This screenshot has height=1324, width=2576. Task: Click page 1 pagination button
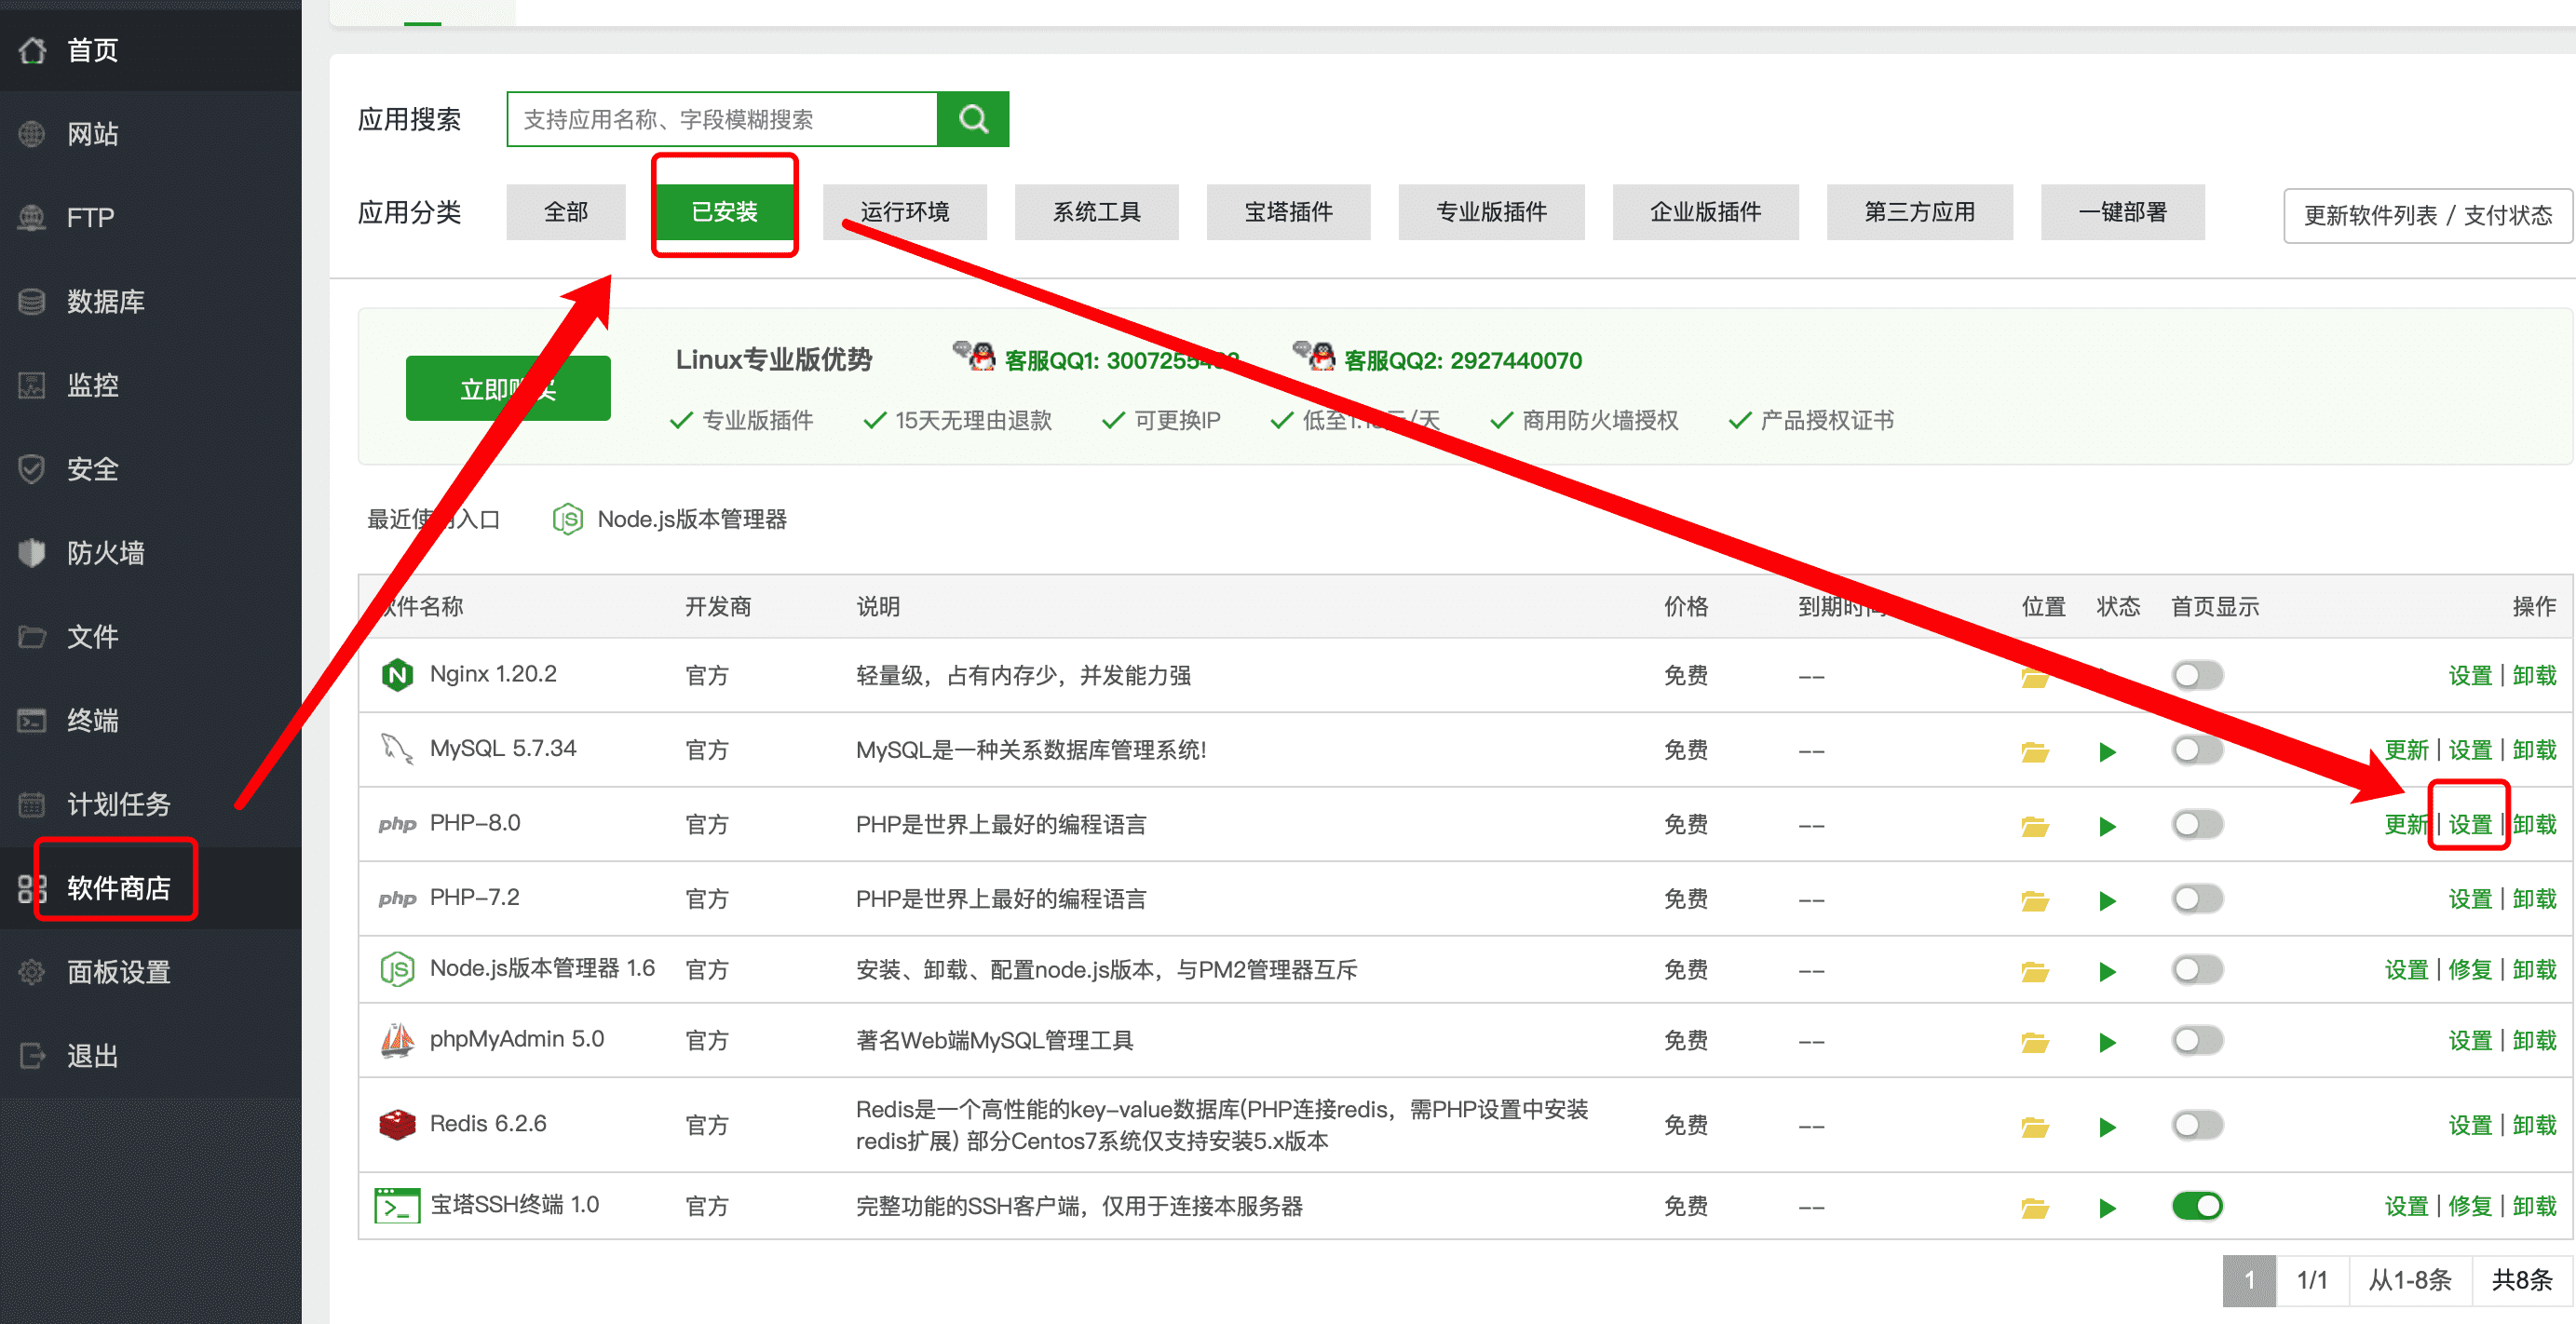click(x=2249, y=1280)
